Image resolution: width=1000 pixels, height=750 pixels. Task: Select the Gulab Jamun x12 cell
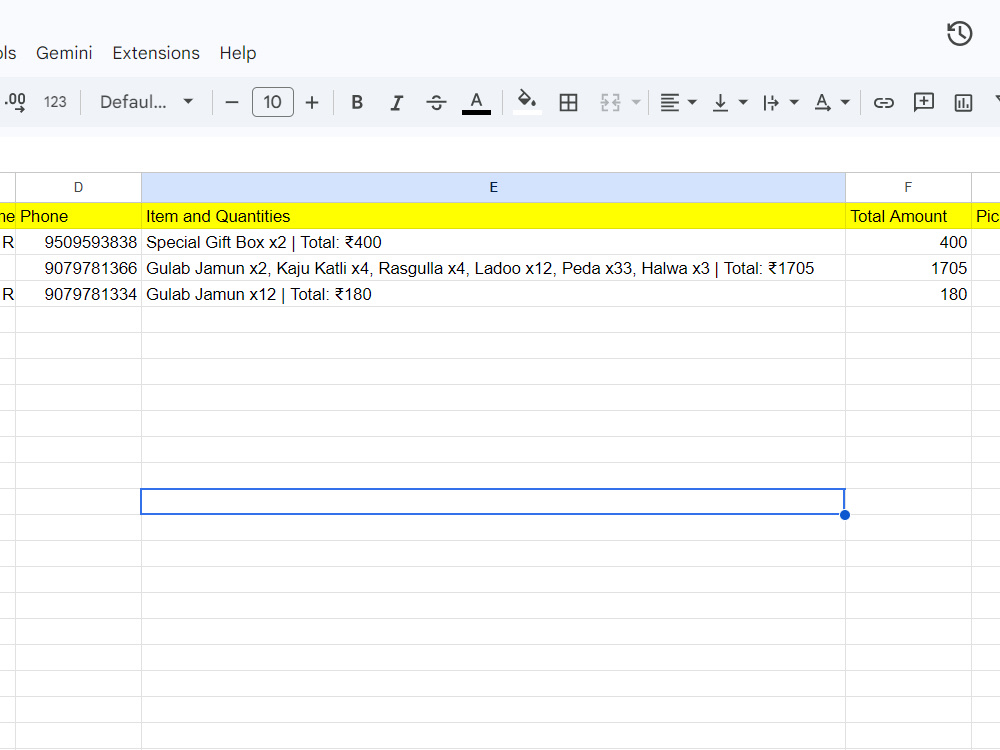pyautogui.click(x=493, y=295)
